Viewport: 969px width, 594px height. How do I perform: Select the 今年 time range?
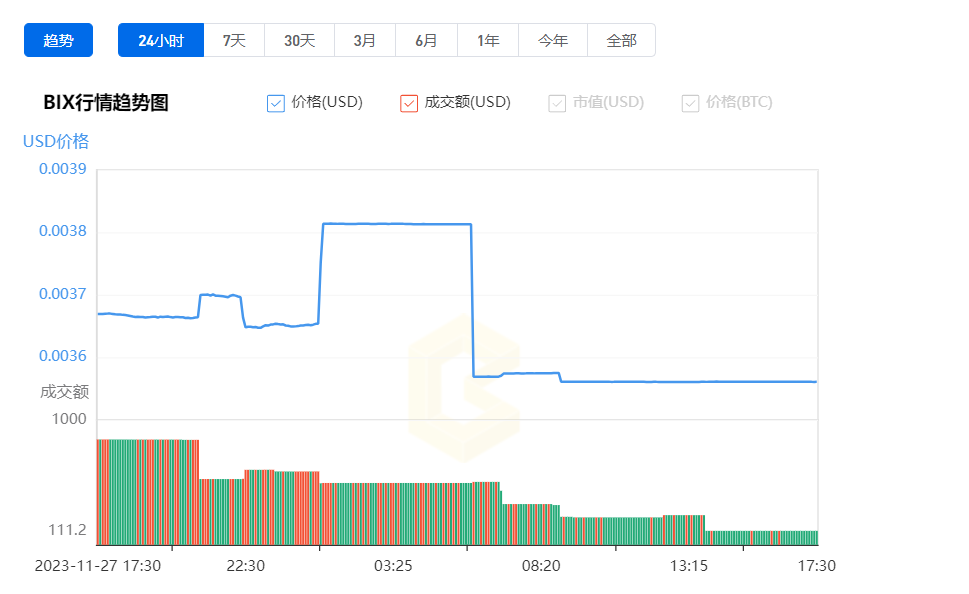pyautogui.click(x=552, y=40)
